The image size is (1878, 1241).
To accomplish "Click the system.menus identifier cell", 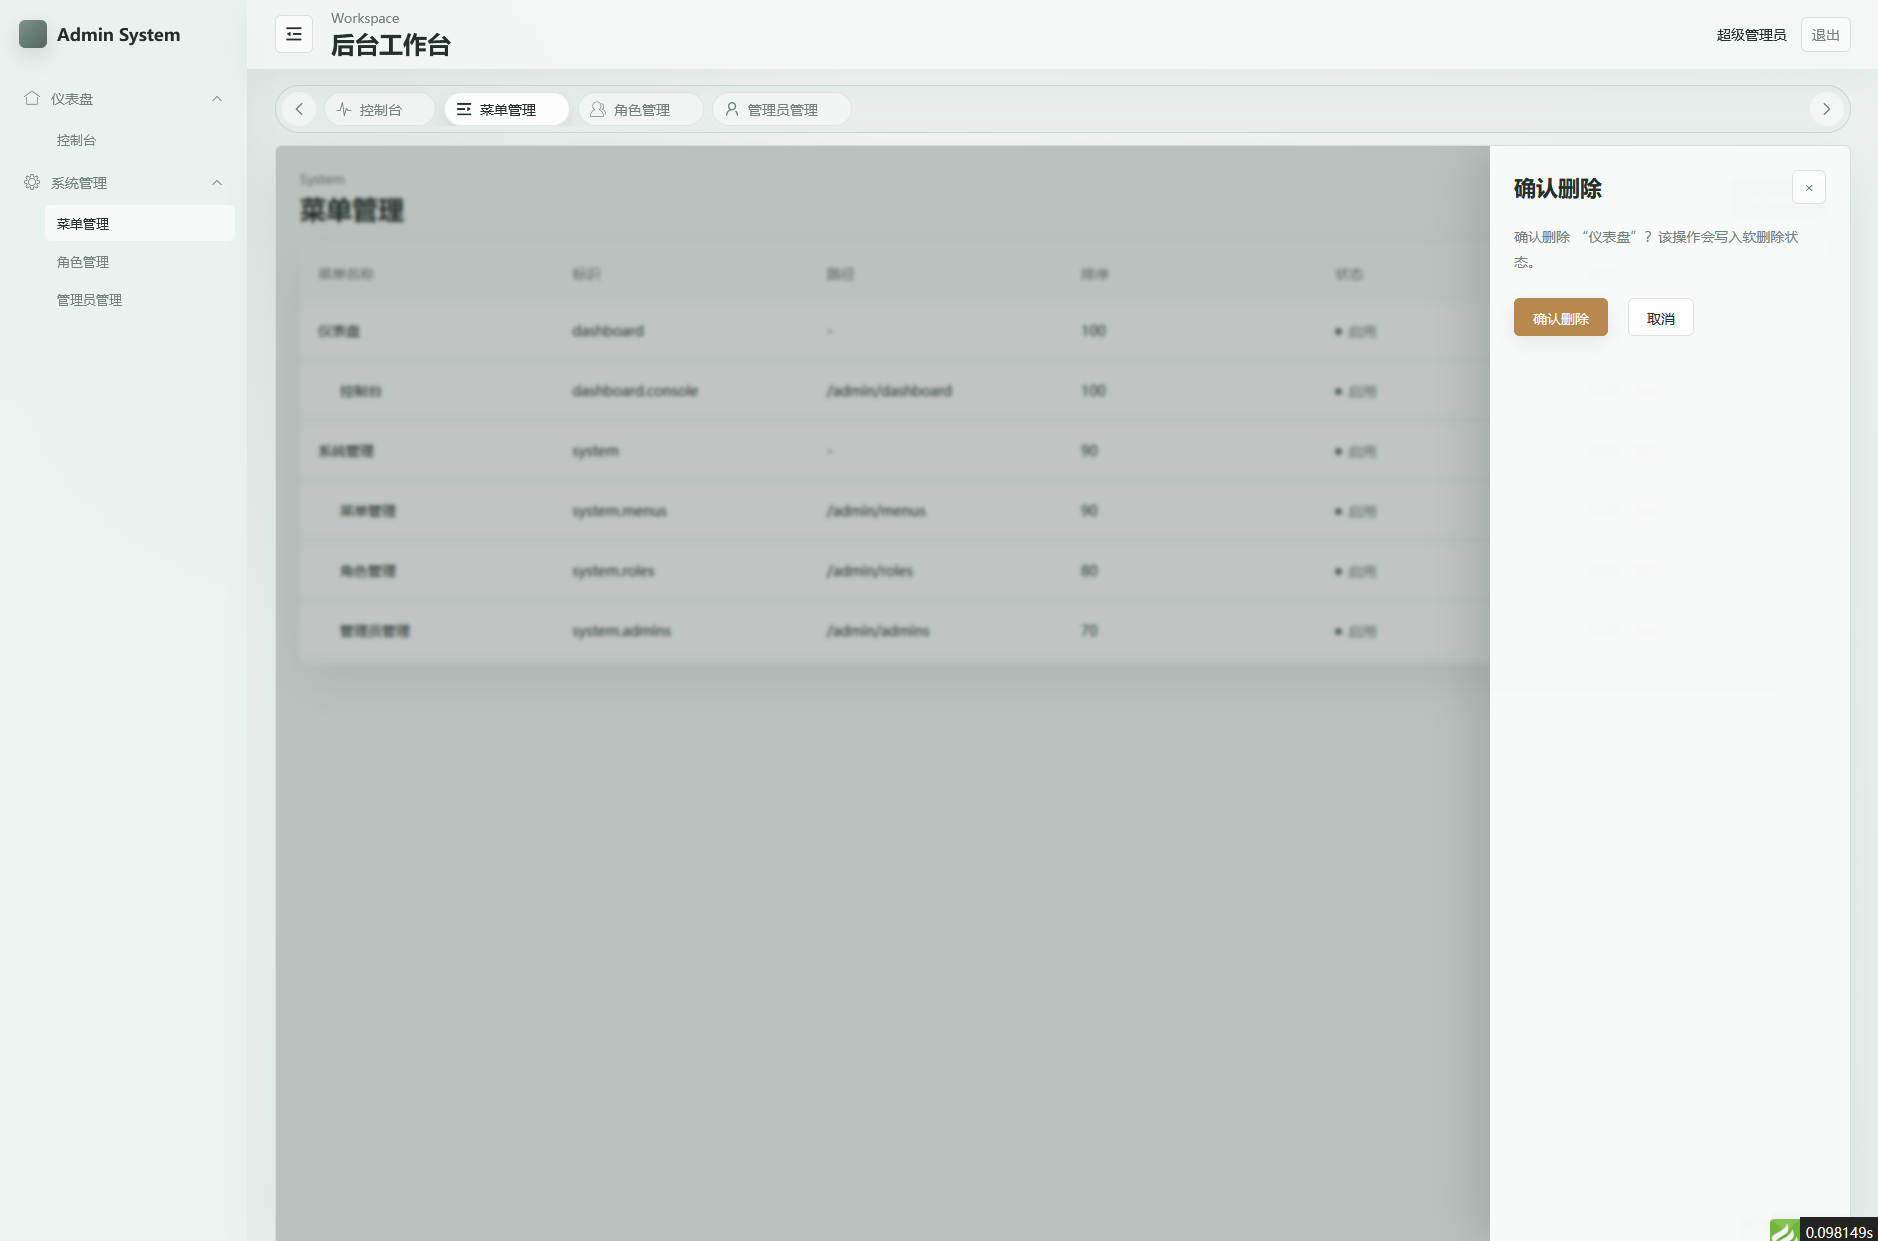I will [x=619, y=510].
